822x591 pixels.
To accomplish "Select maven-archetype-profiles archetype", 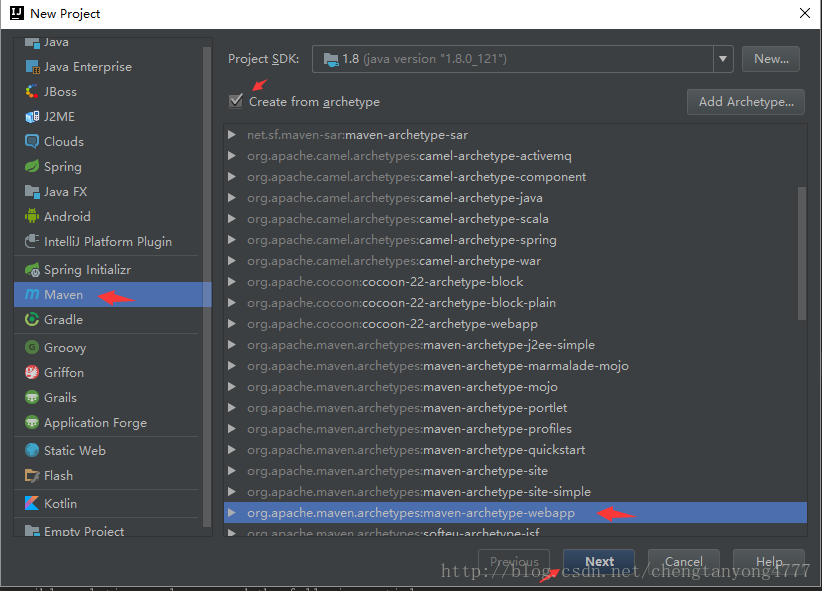I will click(515, 428).
